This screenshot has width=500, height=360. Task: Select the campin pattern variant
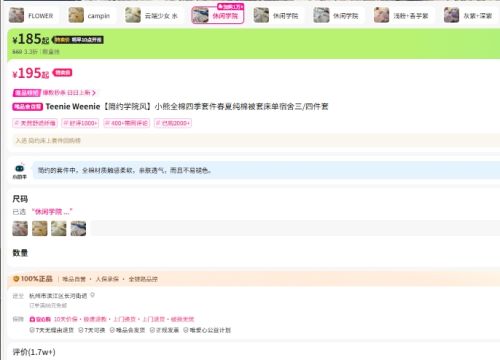coord(89,15)
